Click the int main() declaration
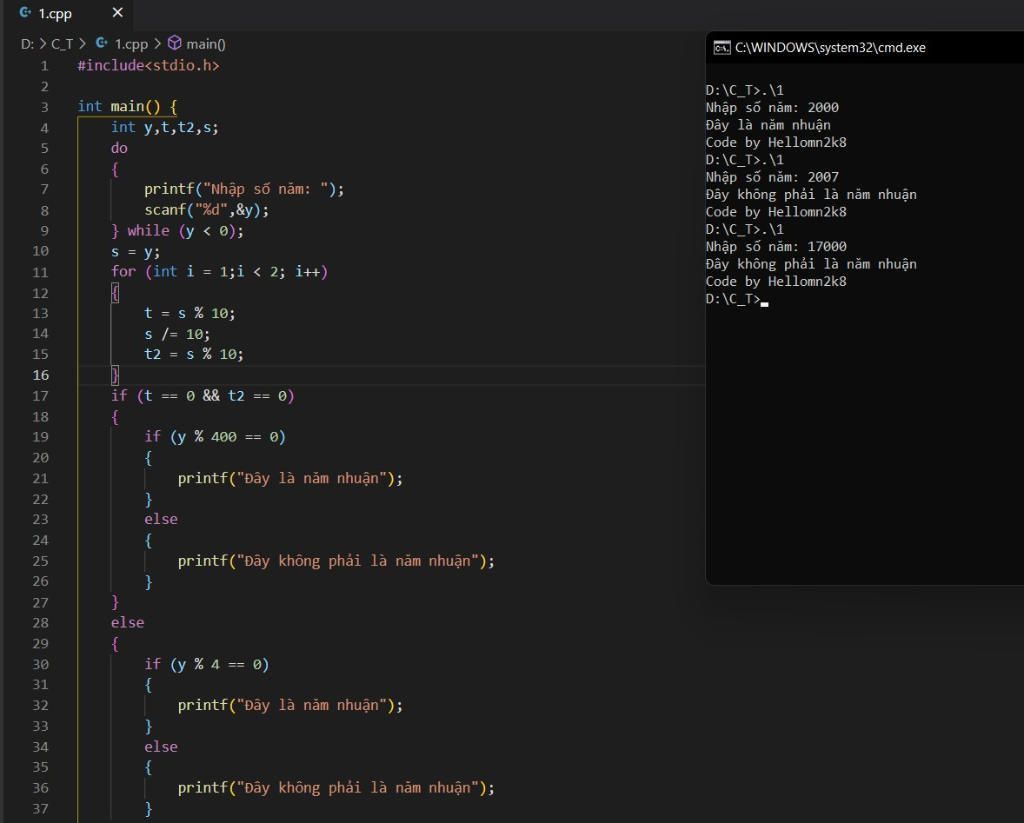This screenshot has width=1024, height=823. pos(127,106)
